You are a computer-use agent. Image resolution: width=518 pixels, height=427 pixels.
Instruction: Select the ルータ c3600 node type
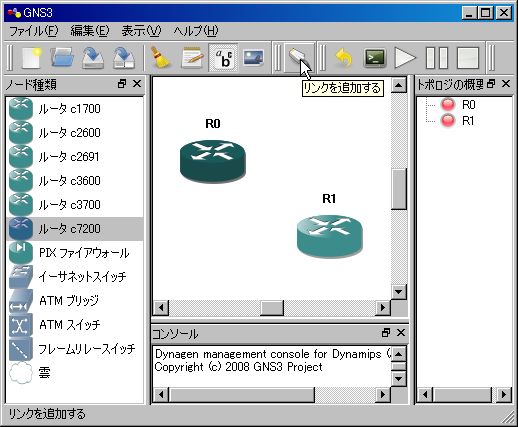pyautogui.click(x=75, y=181)
